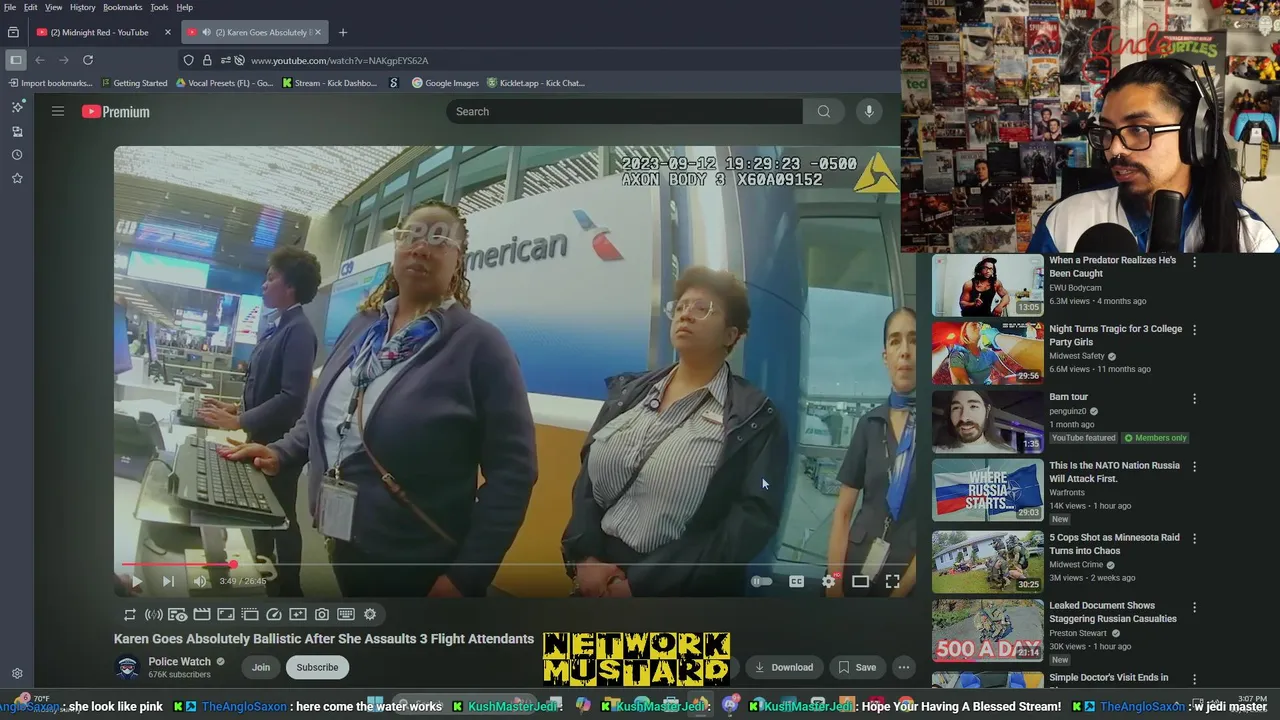Open Stream - Kick Dashboard bookmark

click(x=330, y=83)
